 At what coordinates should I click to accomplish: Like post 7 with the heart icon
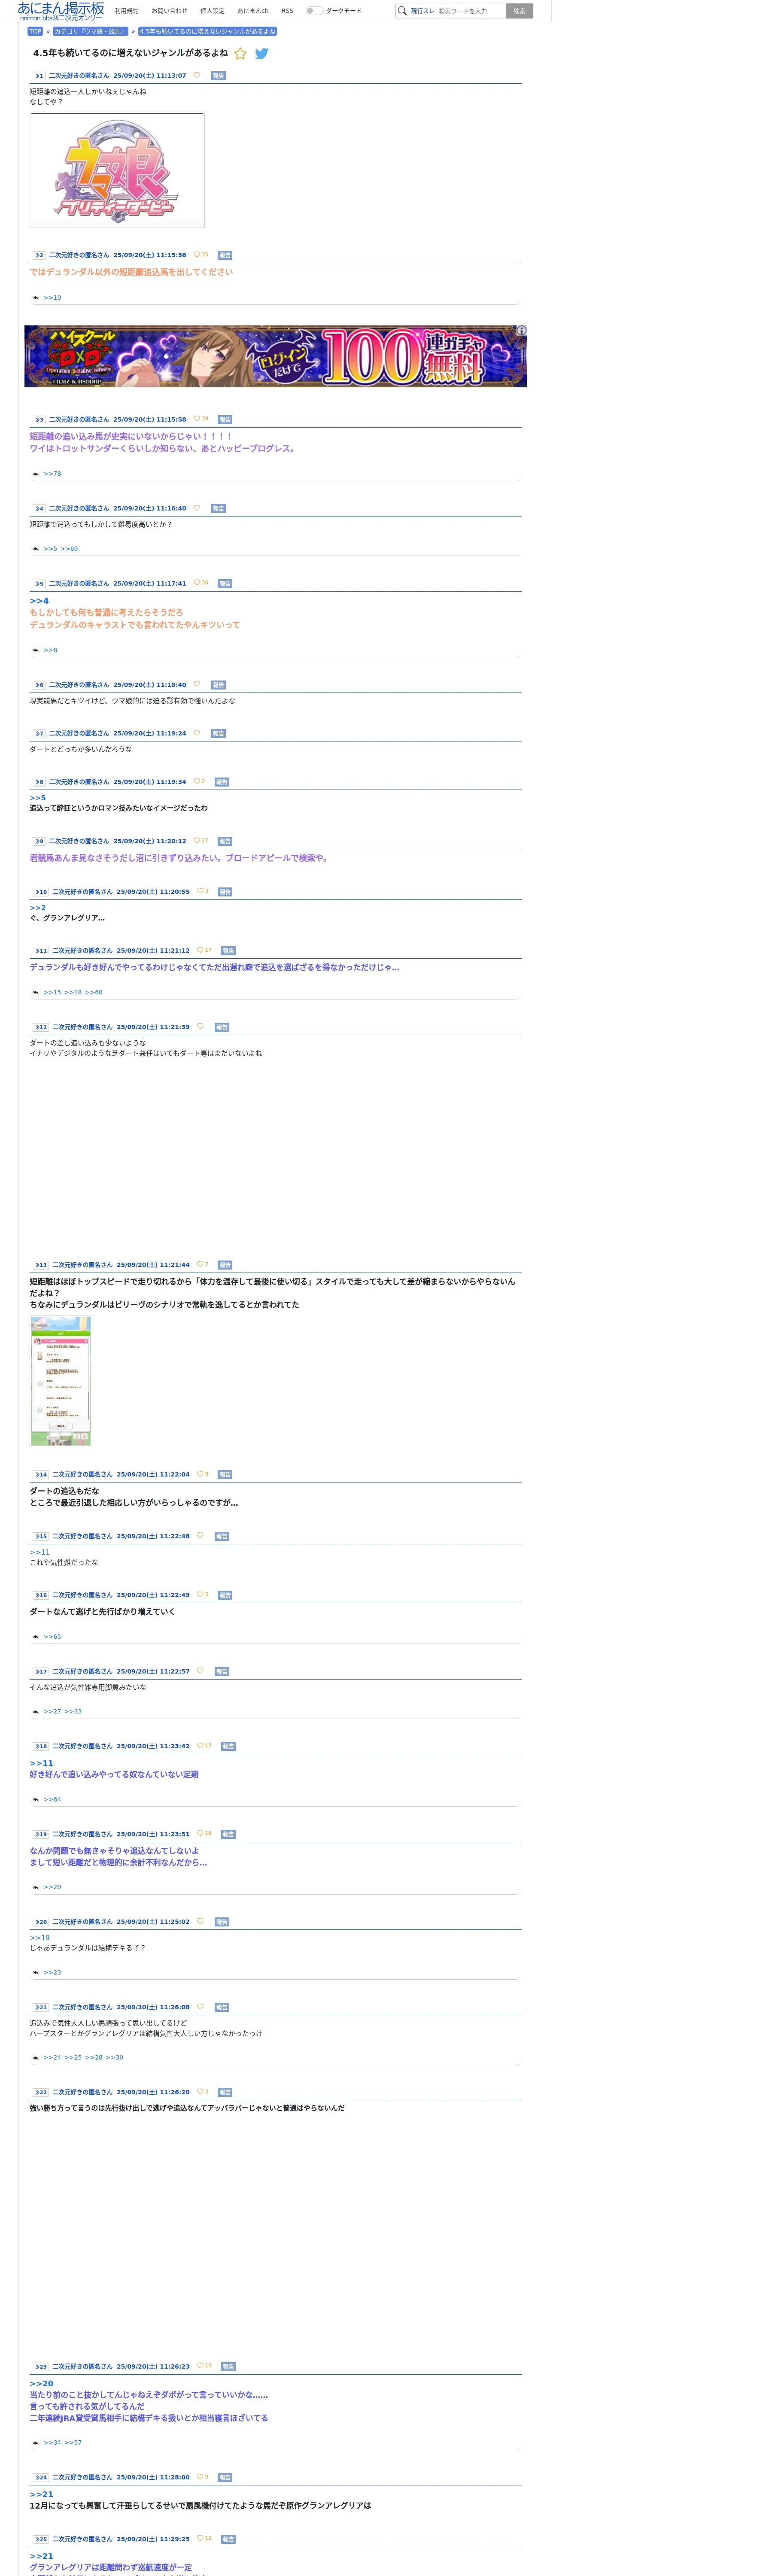197,733
